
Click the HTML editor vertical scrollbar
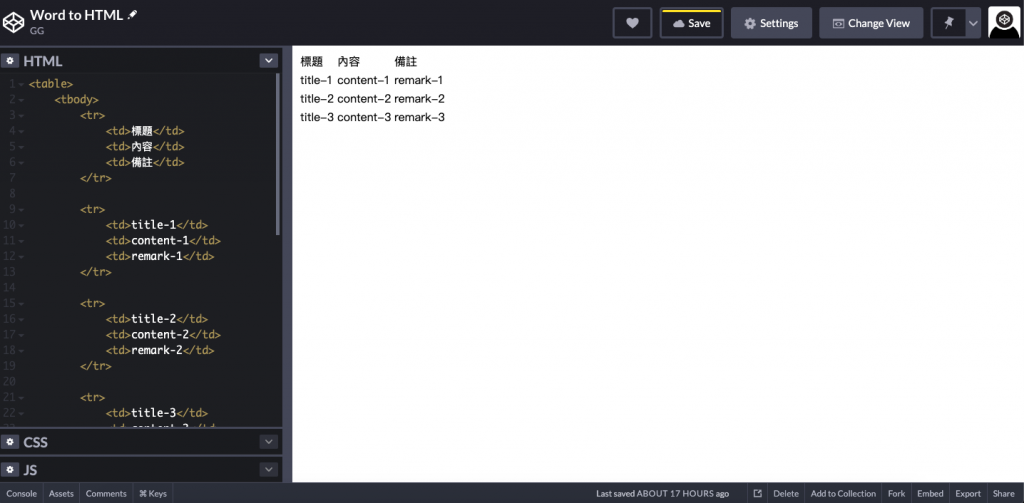pyautogui.click(x=279, y=154)
